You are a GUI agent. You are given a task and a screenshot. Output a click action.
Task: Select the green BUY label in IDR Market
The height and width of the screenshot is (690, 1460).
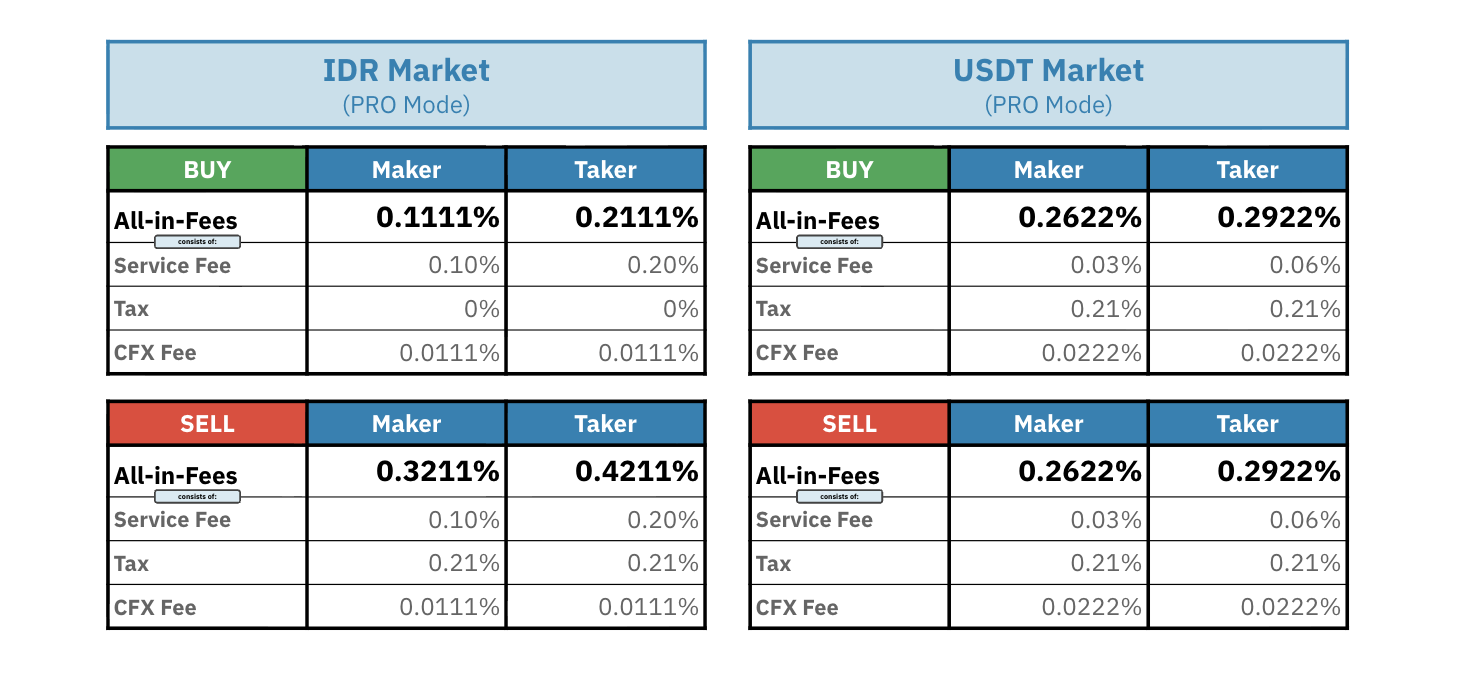(207, 170)
